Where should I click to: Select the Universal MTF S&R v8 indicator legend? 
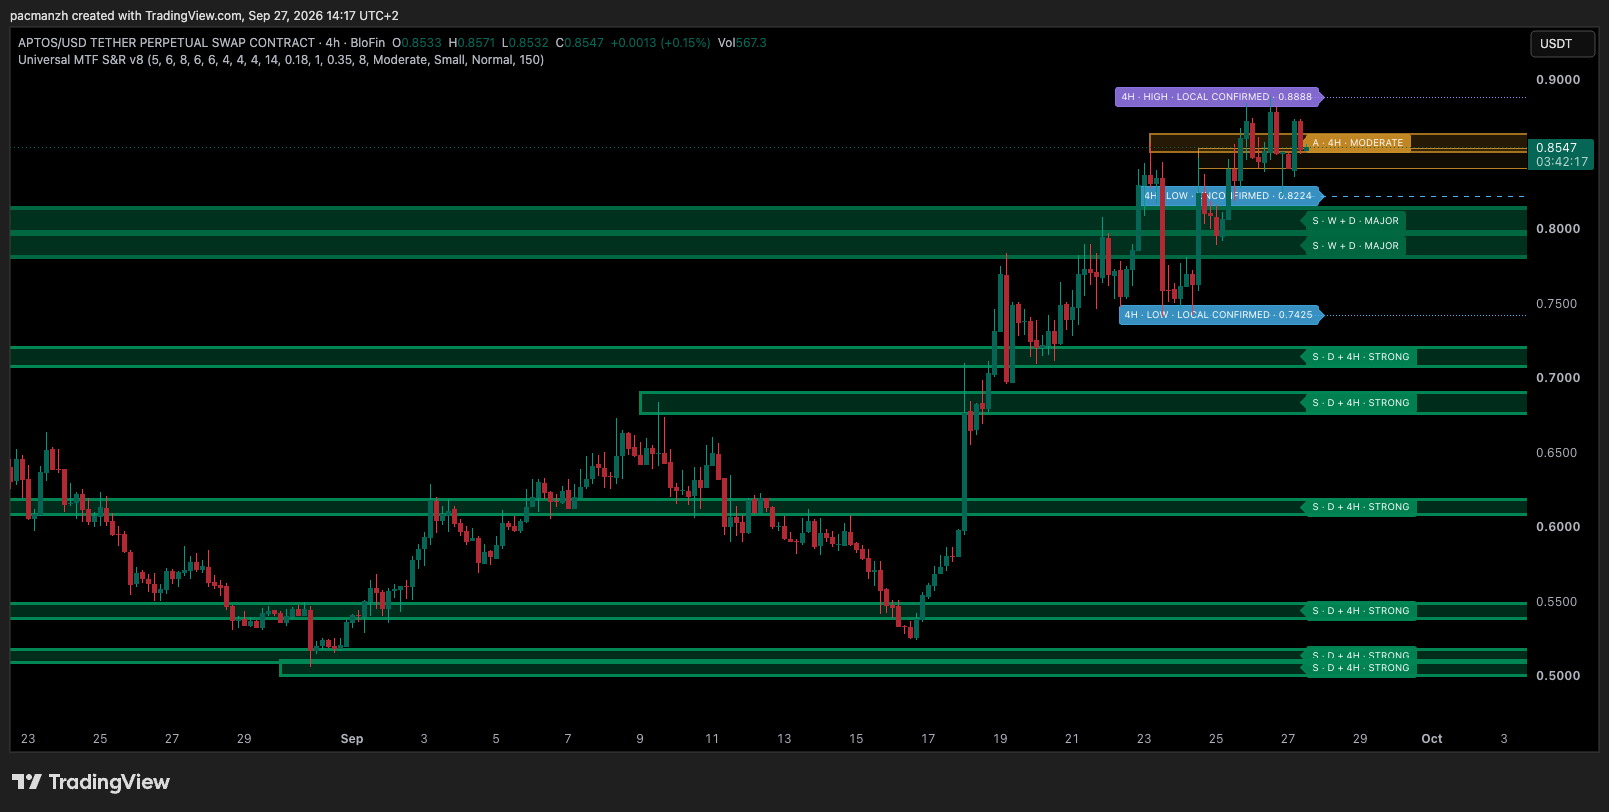pos(281,60)
